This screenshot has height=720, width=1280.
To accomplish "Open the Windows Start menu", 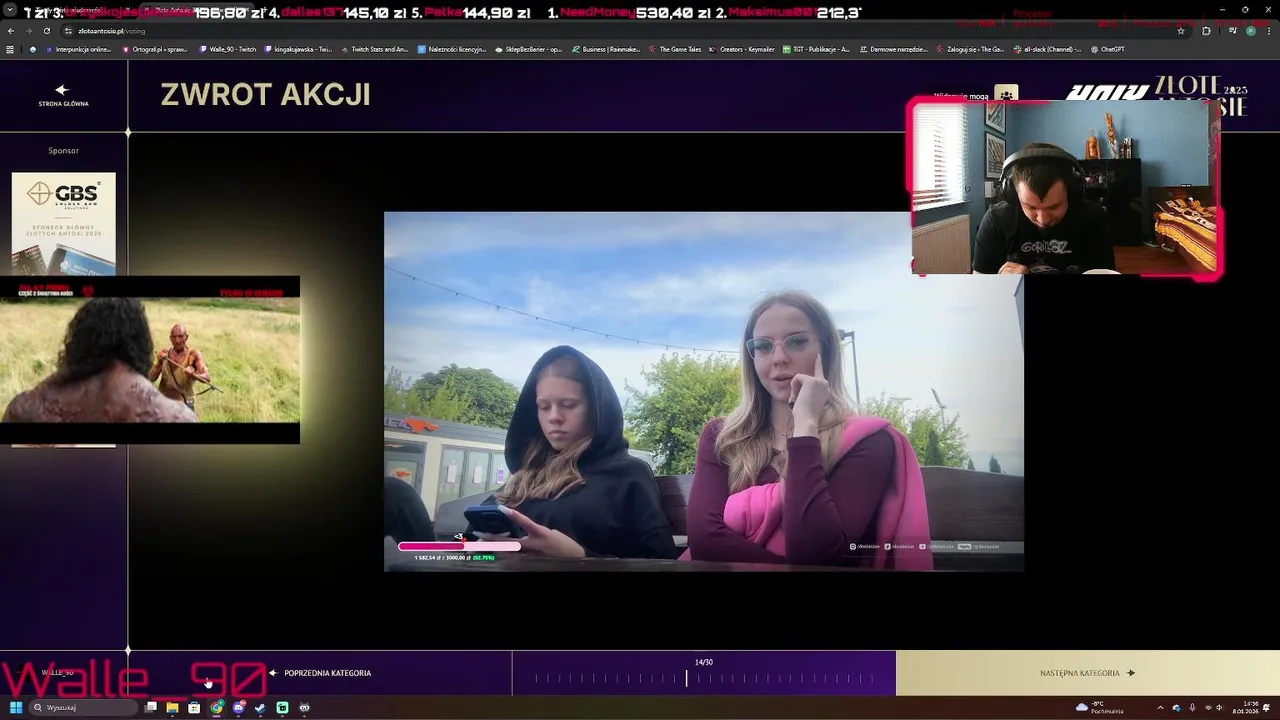I will point(15,707).
